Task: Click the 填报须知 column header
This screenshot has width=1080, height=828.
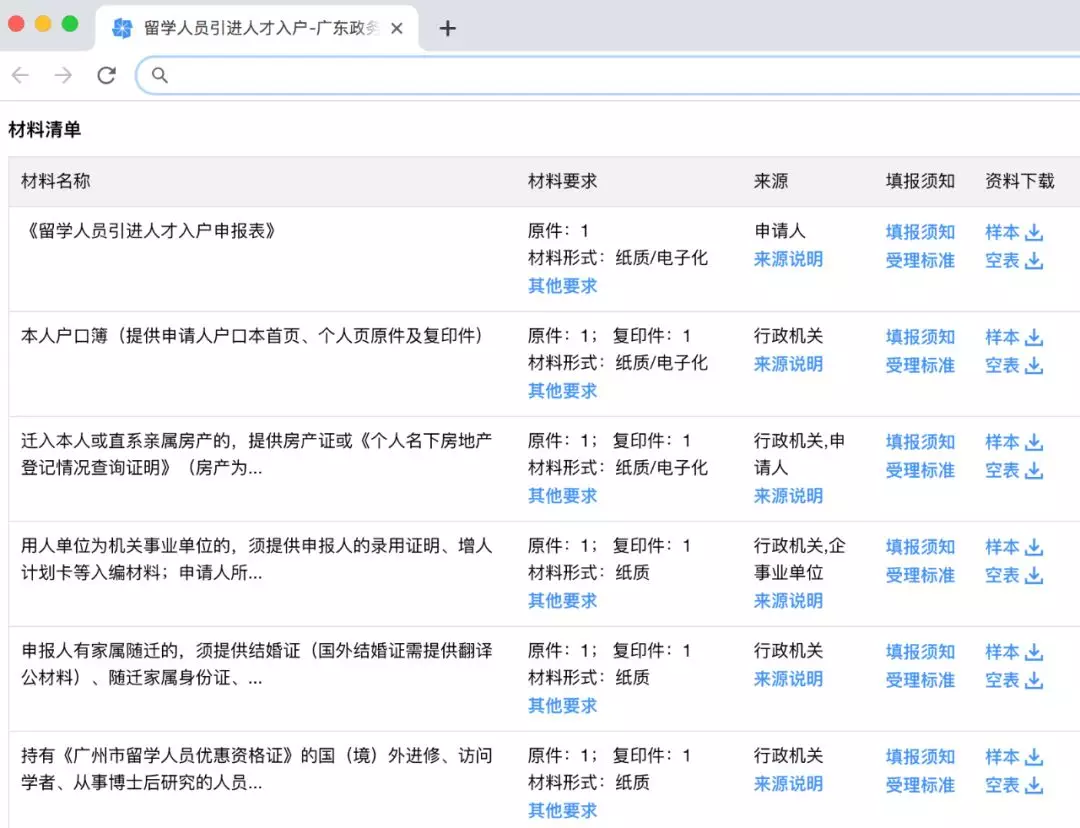Action: [x=920, y=181]
